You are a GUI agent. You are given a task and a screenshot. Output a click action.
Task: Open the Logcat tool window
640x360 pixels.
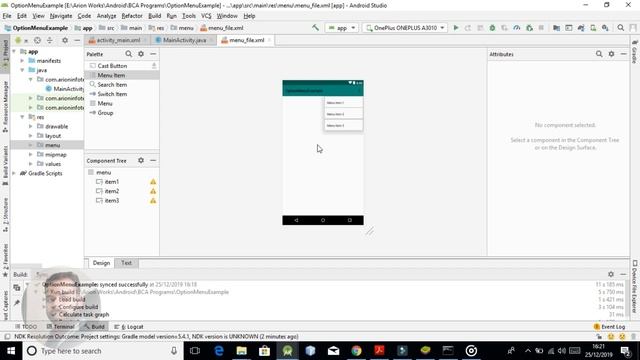[x=129, y=327]
